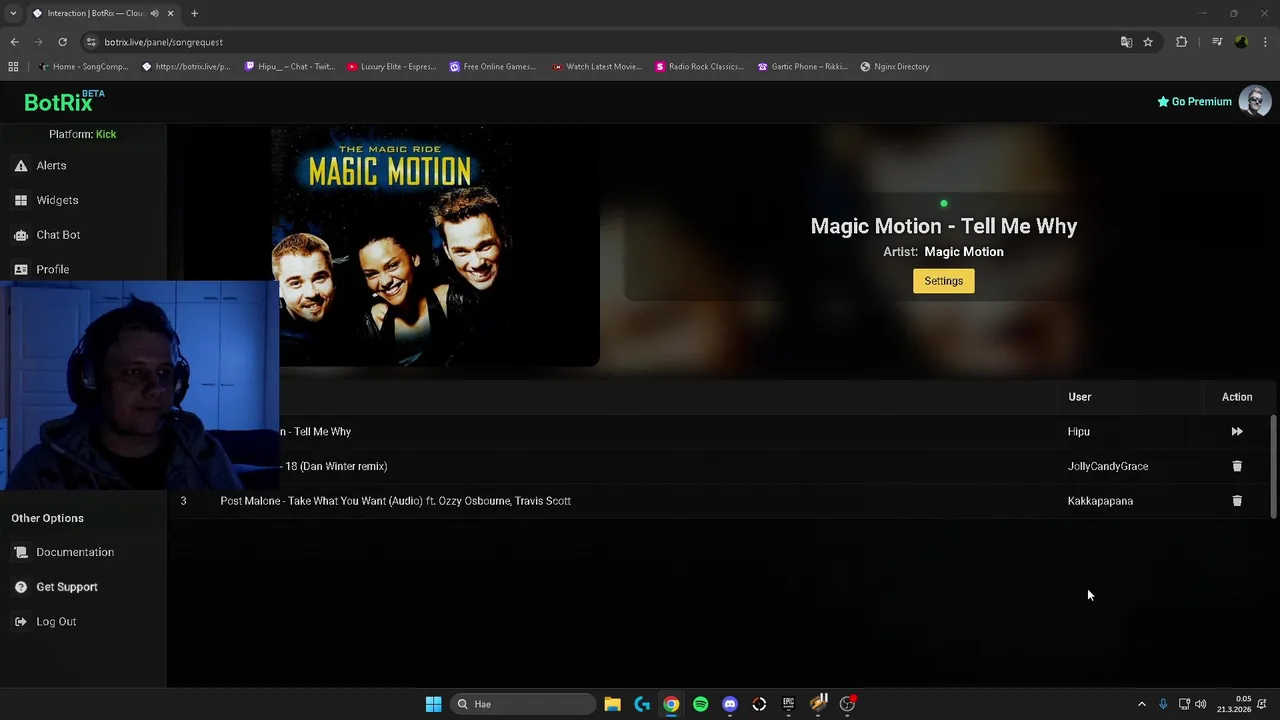Open the Chrome three-dot menu
The image size is (1280, 720).
coord(1265,42)
